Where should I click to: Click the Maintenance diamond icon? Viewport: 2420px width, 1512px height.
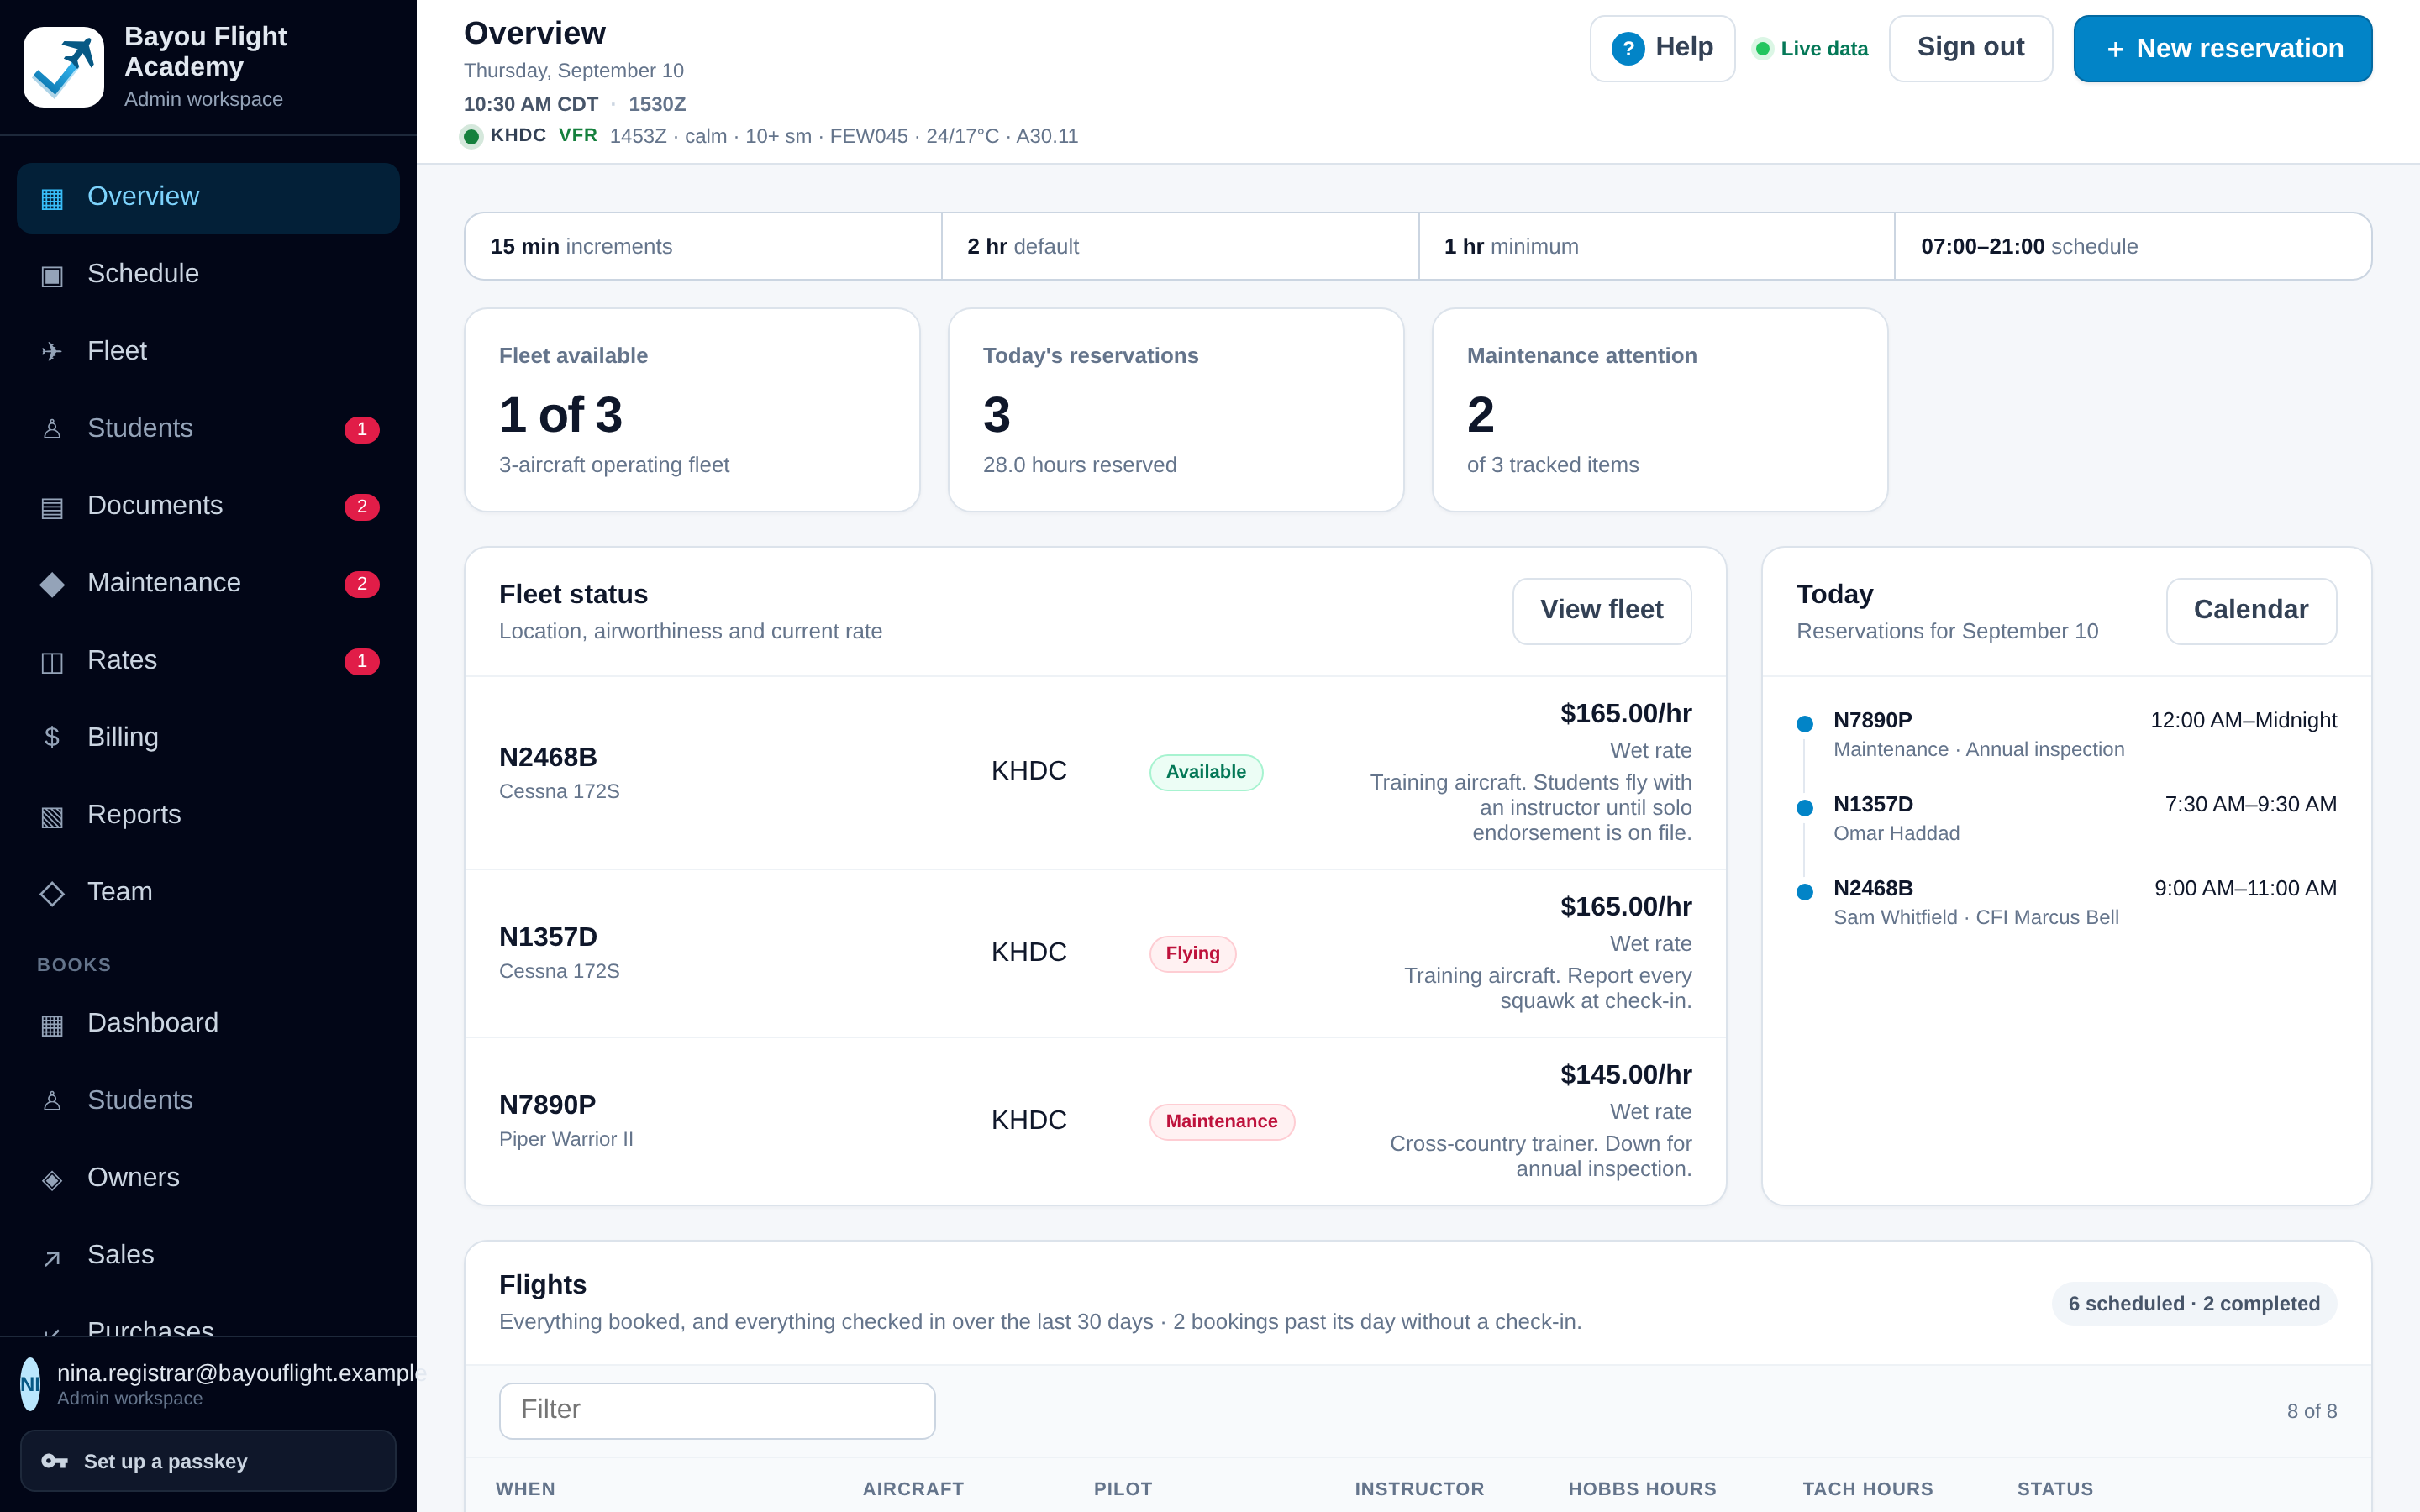point(52,584)
